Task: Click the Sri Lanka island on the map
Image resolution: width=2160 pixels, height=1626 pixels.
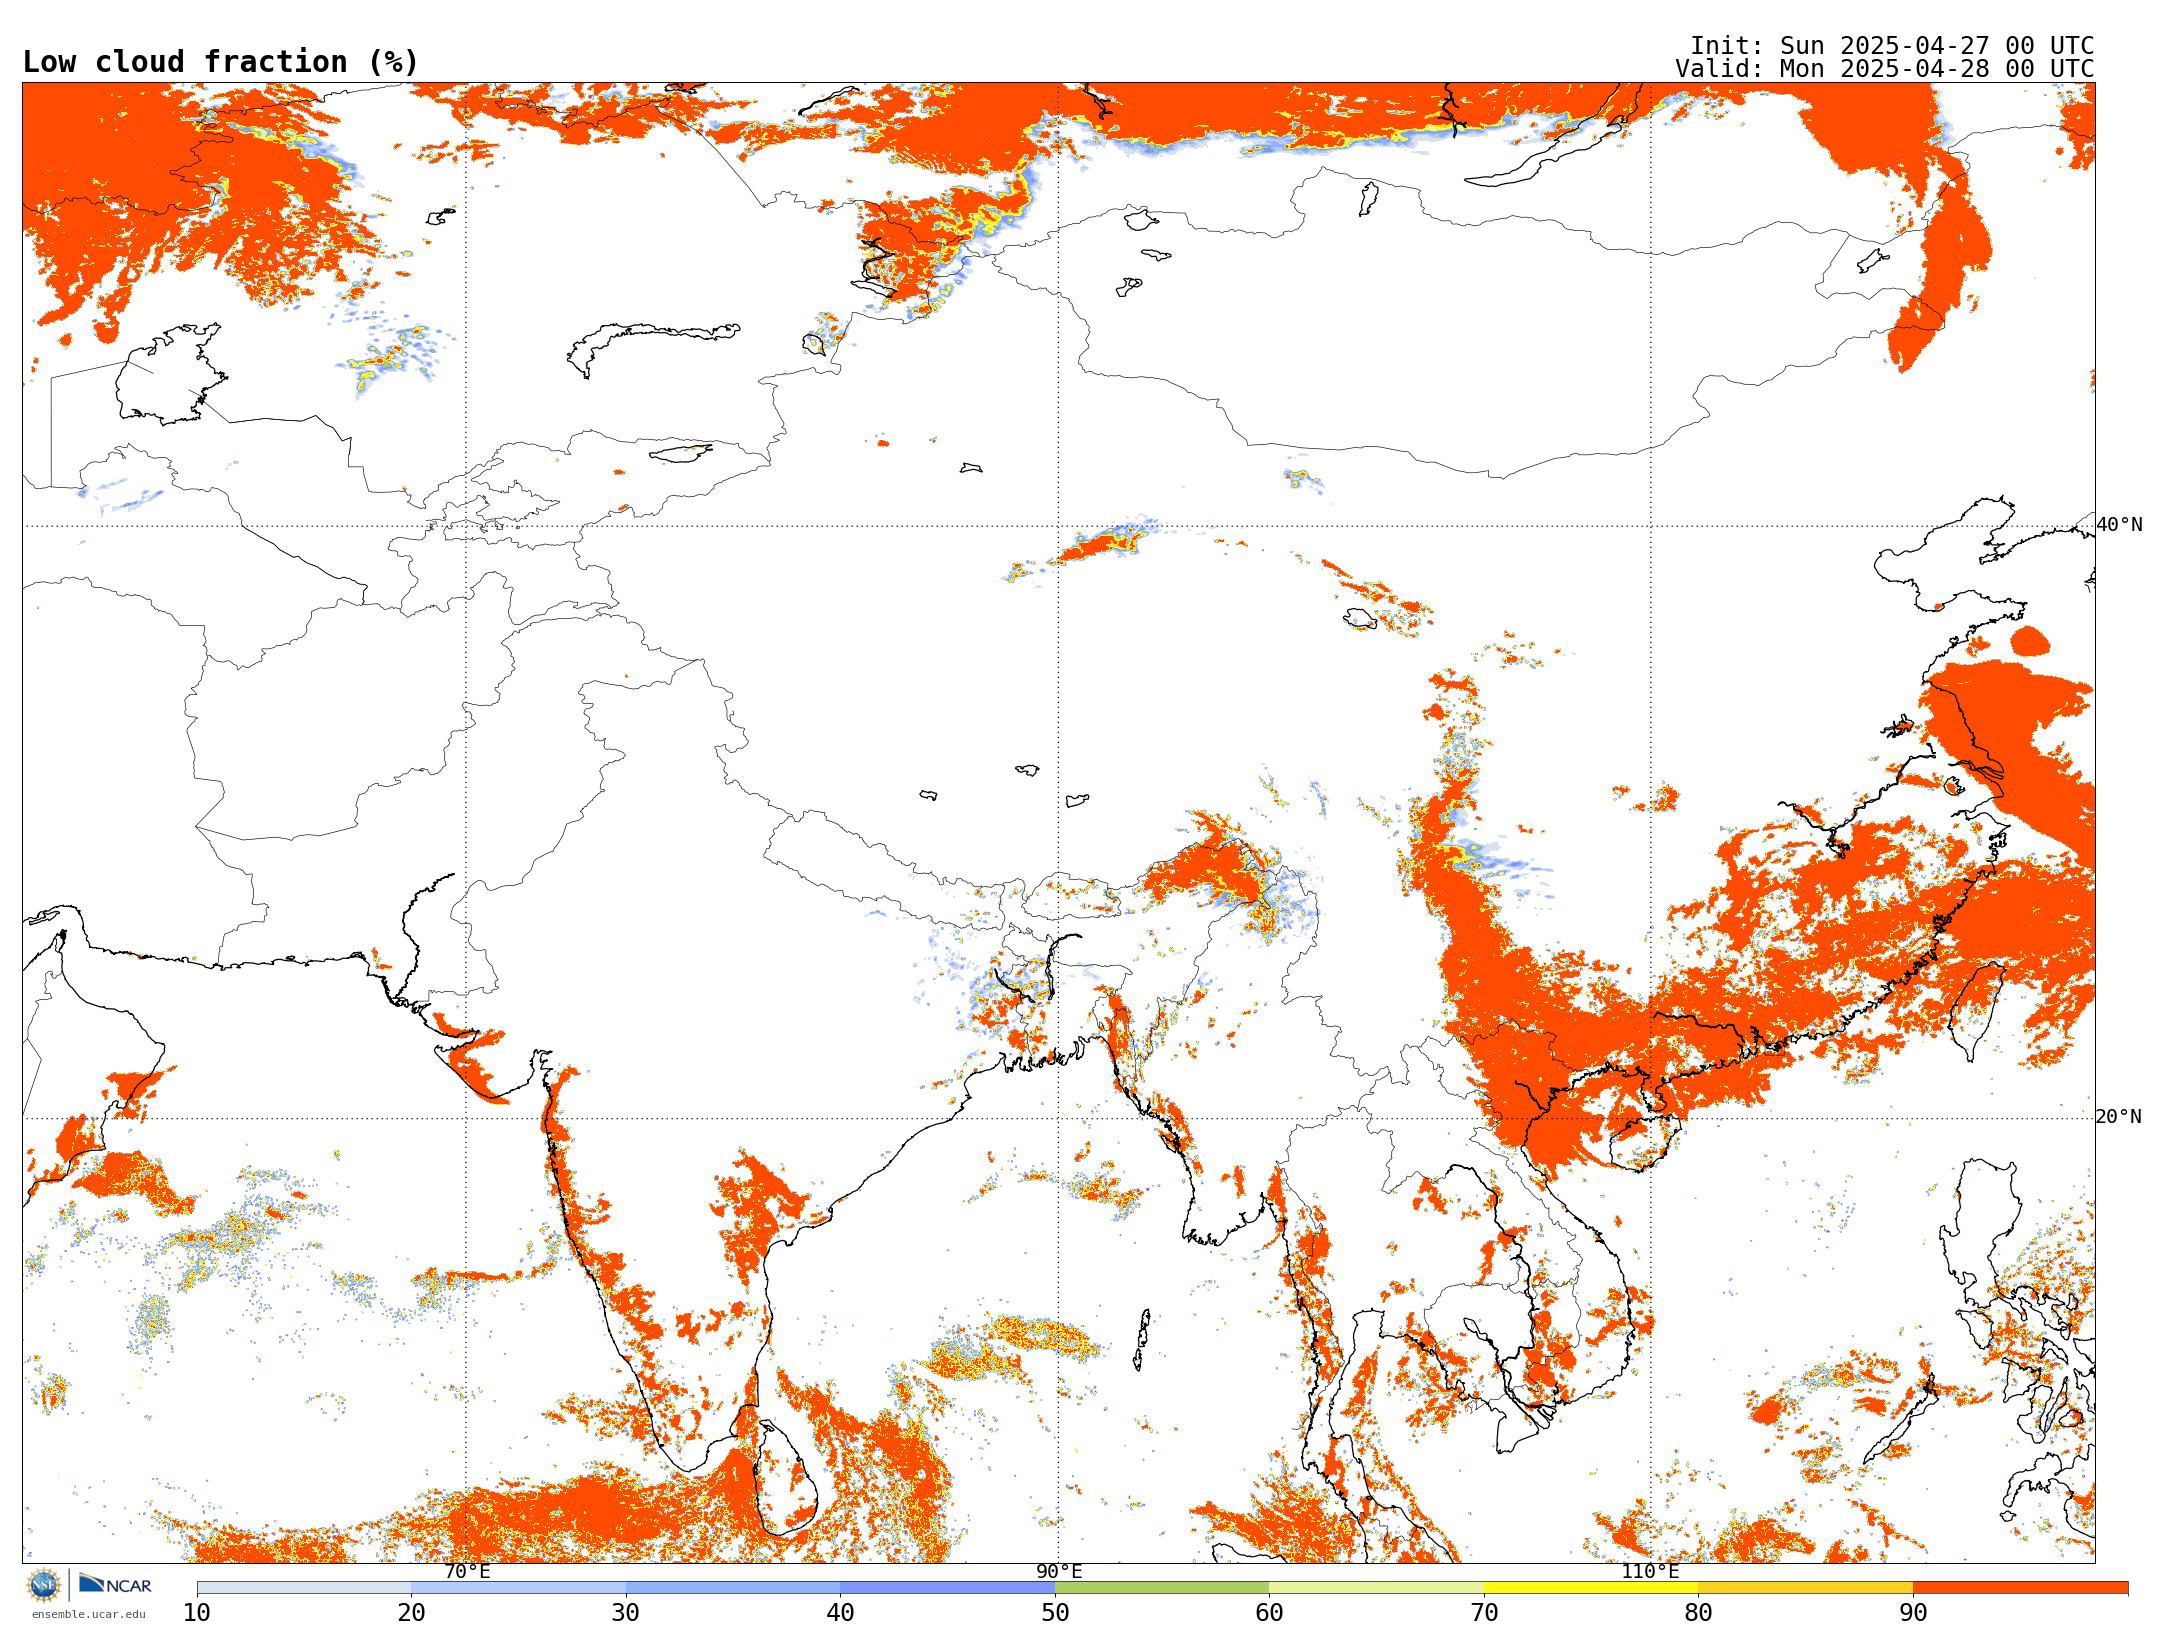Action: tap(787, 1478)
